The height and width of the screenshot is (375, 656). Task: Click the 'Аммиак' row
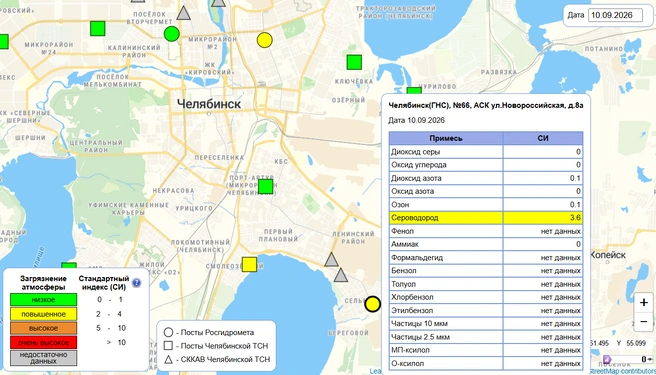pos(486,244)
